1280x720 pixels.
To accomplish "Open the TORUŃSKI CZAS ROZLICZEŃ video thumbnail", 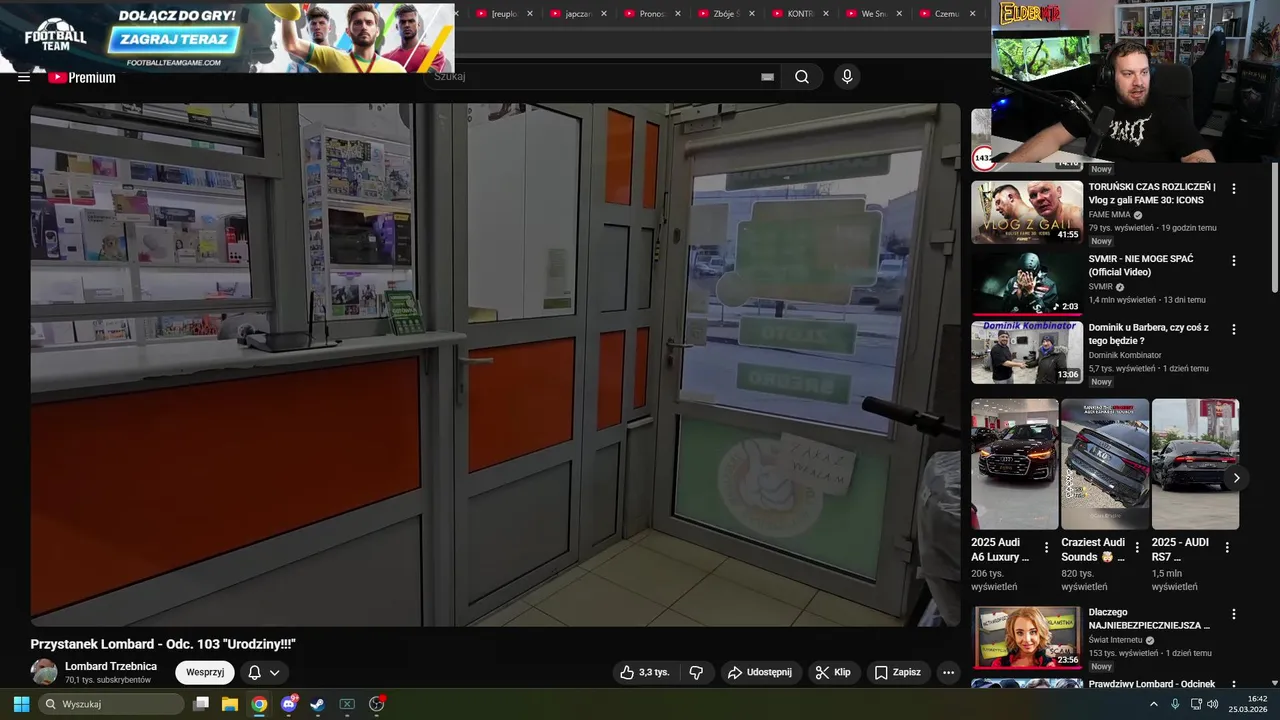I will (1027, 212).
